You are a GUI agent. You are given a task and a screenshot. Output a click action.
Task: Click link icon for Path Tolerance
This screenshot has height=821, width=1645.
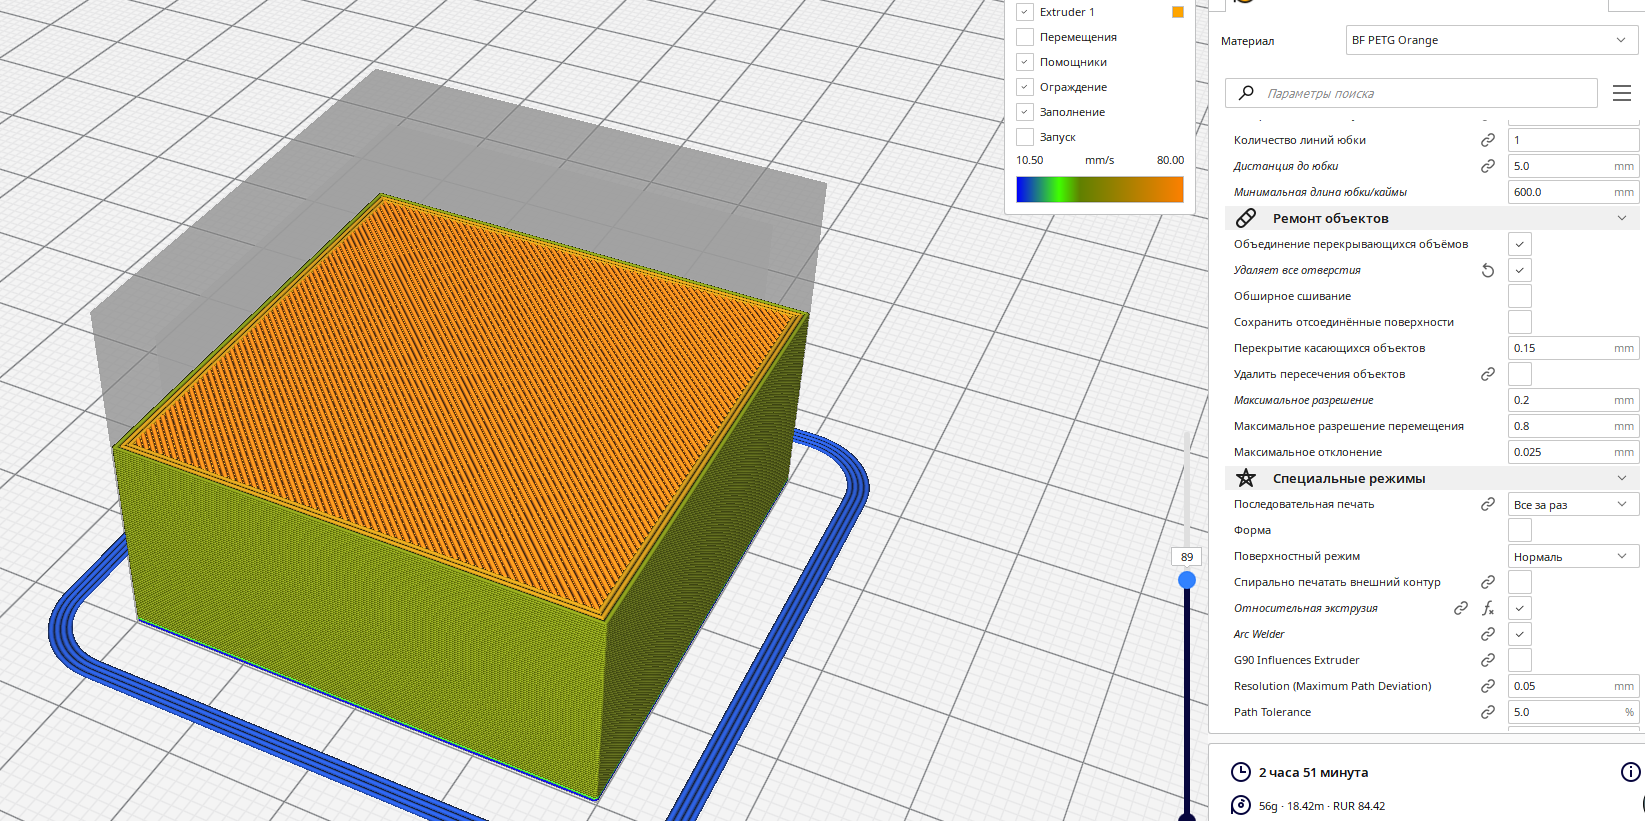(1488, 712)
